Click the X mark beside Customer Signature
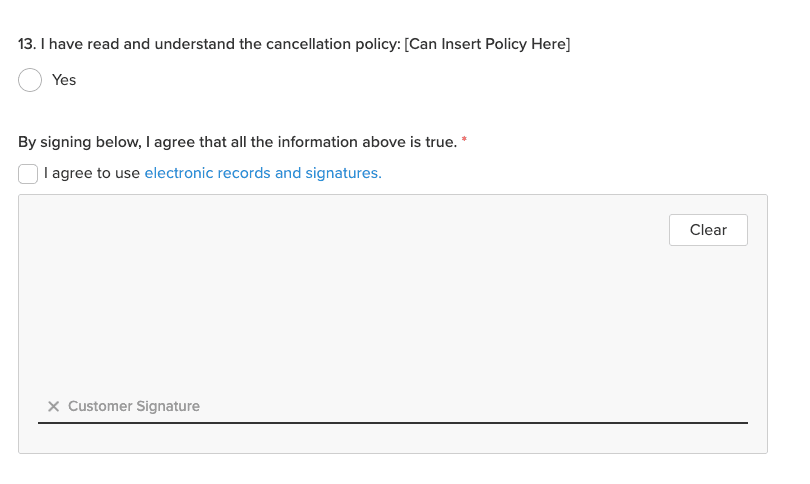Image resolution: width=810 pixels, height=484 pixels. (54, 407)
